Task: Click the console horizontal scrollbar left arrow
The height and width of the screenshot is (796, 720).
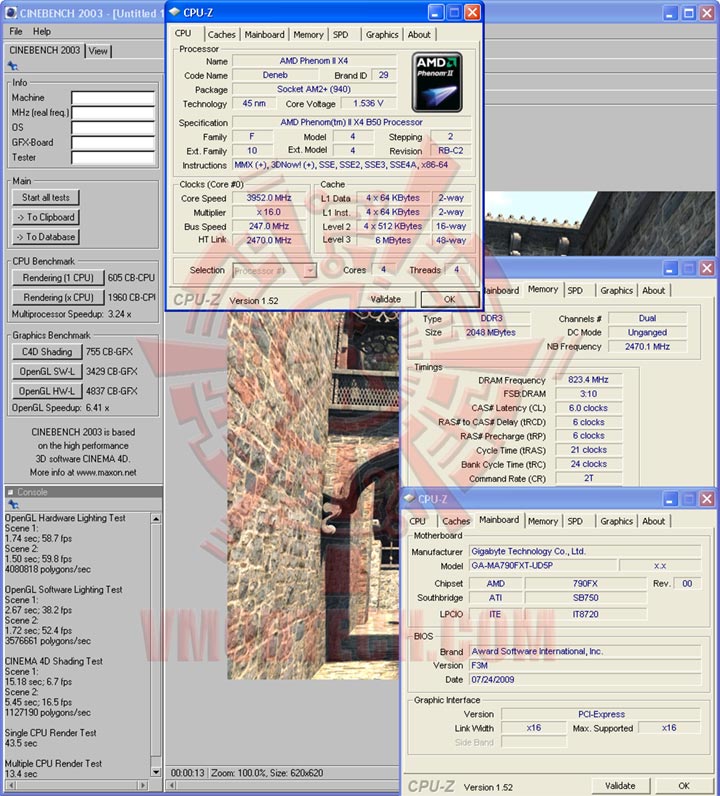Action: pyautogui.click(x=10, y=785)
